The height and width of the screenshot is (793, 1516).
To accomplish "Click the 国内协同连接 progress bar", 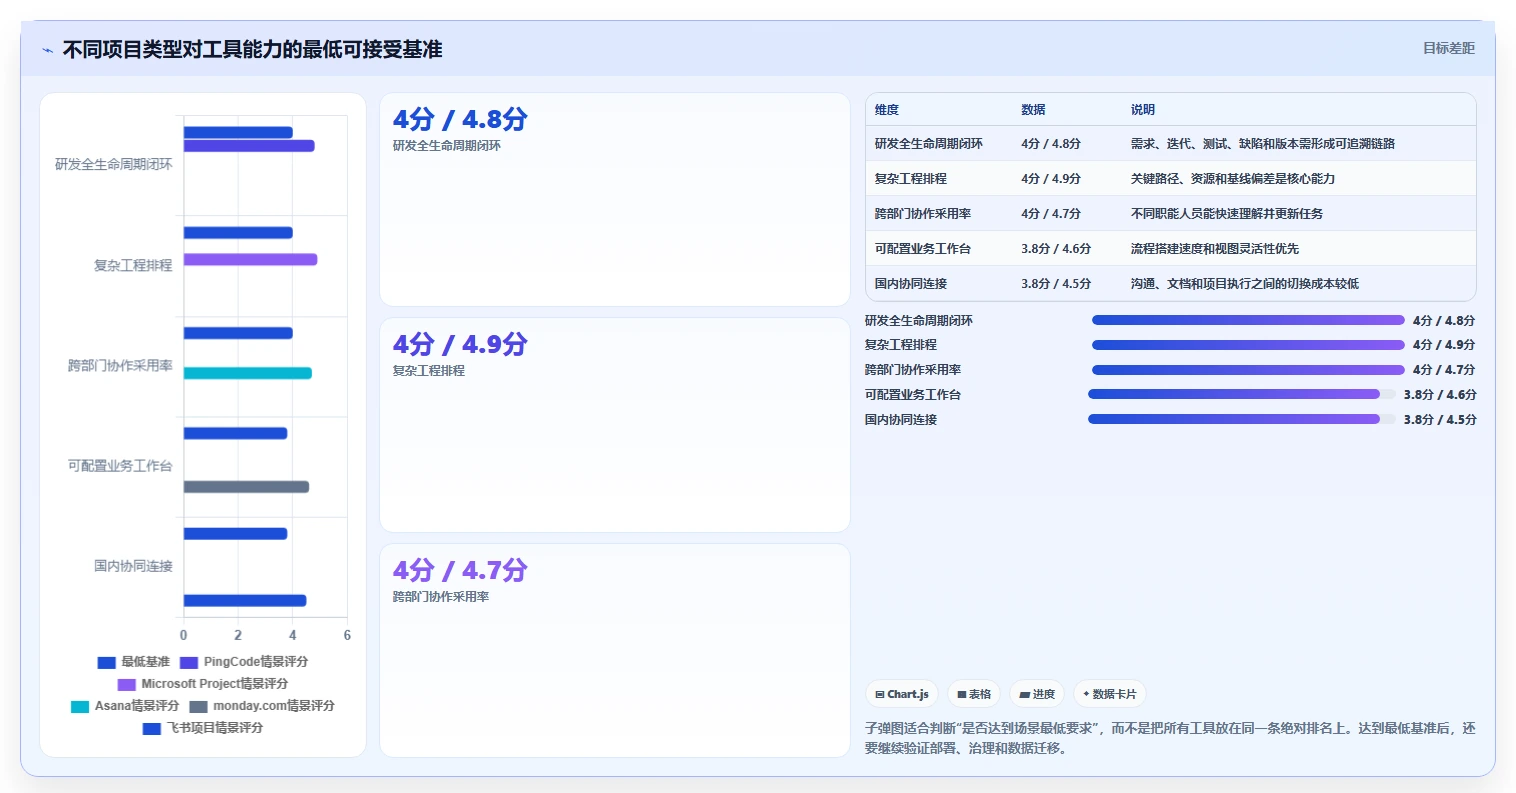I will (1242, 419).
